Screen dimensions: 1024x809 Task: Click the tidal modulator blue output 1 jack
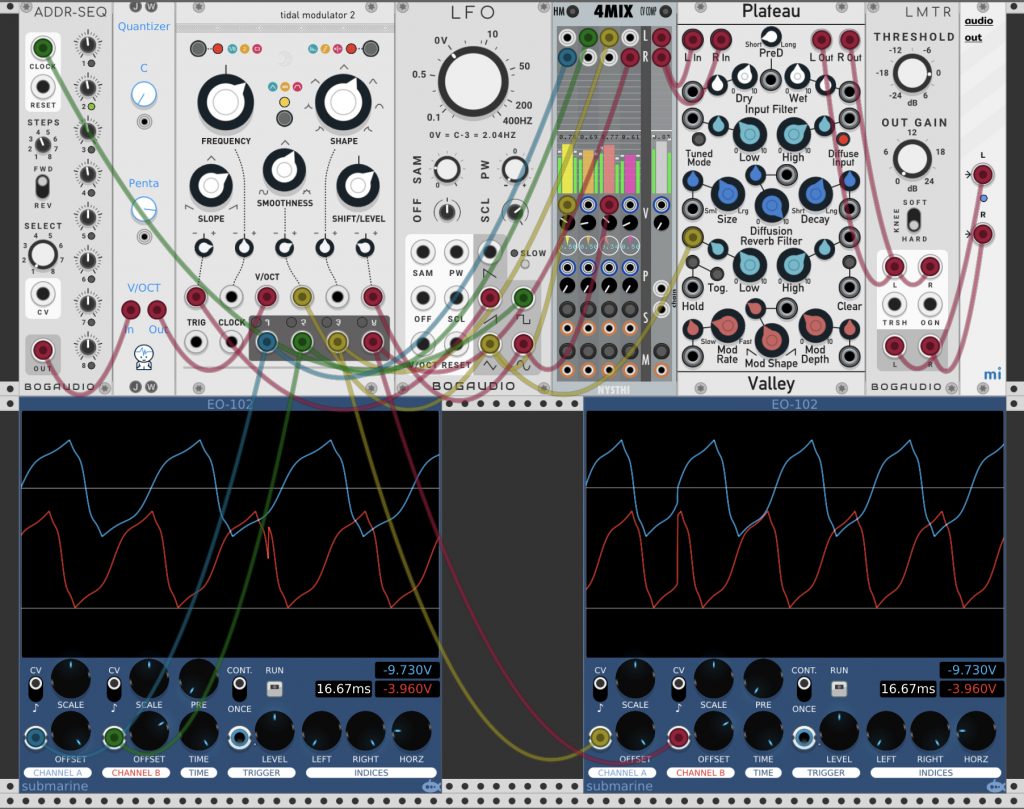pos(266,341)
